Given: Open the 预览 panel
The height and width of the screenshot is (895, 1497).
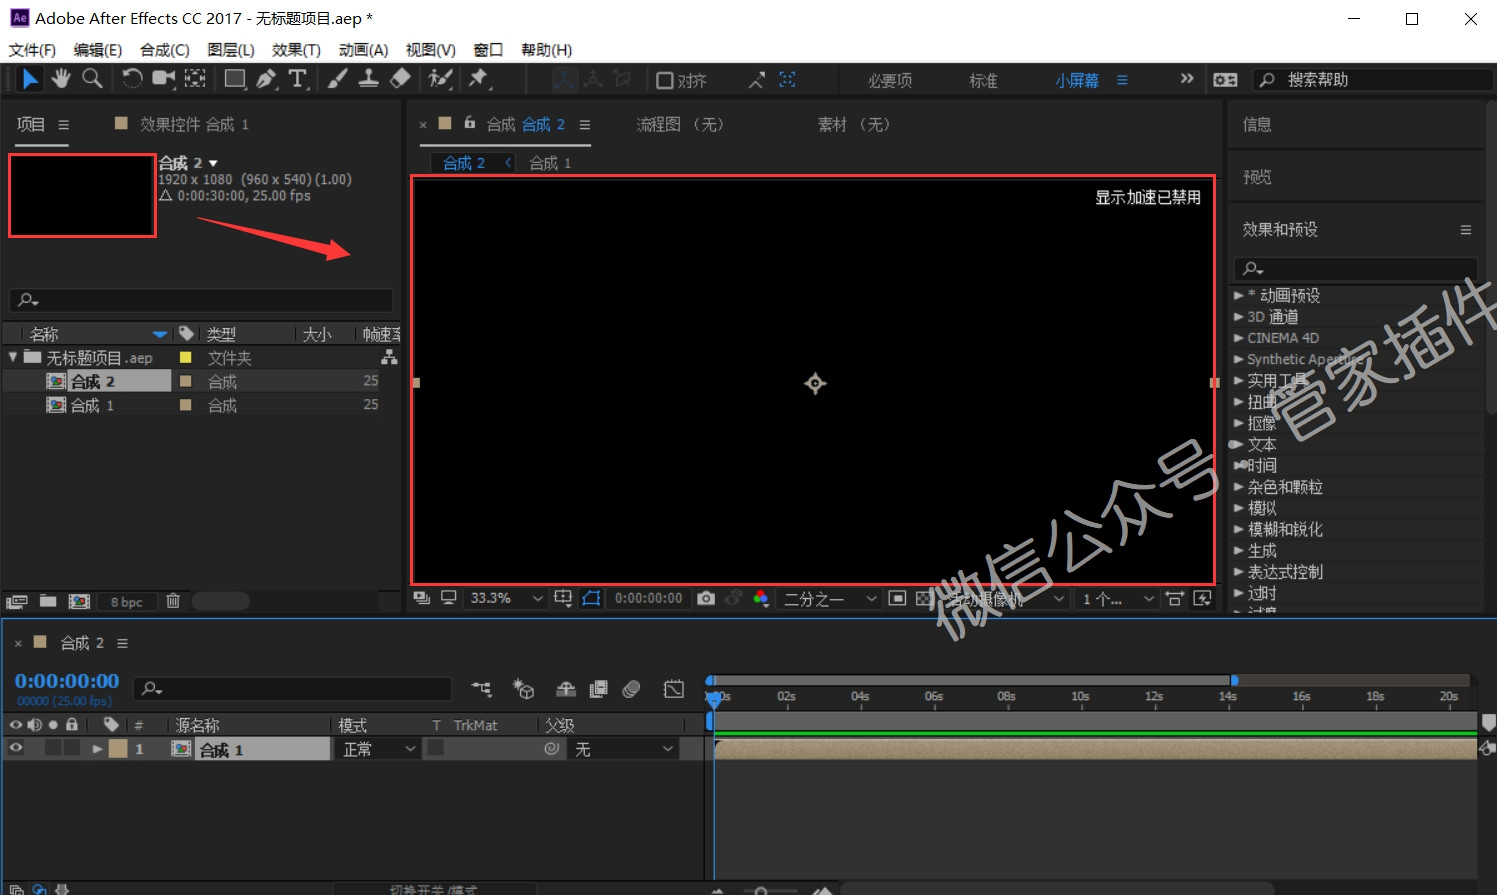Looking at the screenshot, I should pos(1257,177).
